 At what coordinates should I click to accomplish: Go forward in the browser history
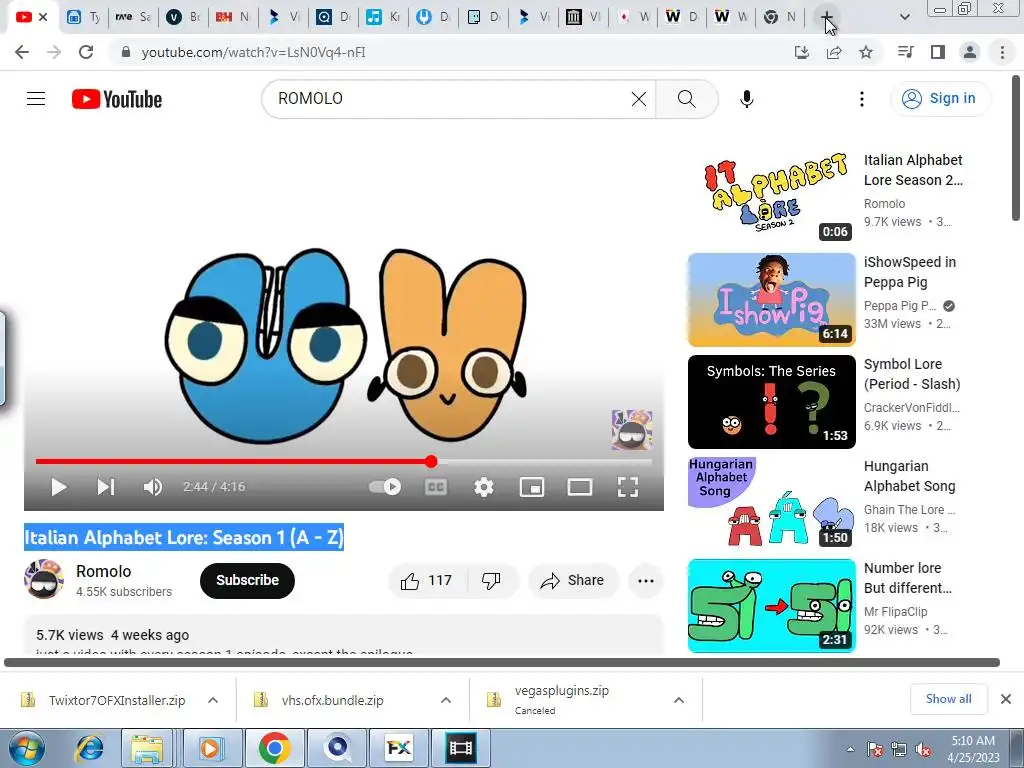click(x=54, y=52)
